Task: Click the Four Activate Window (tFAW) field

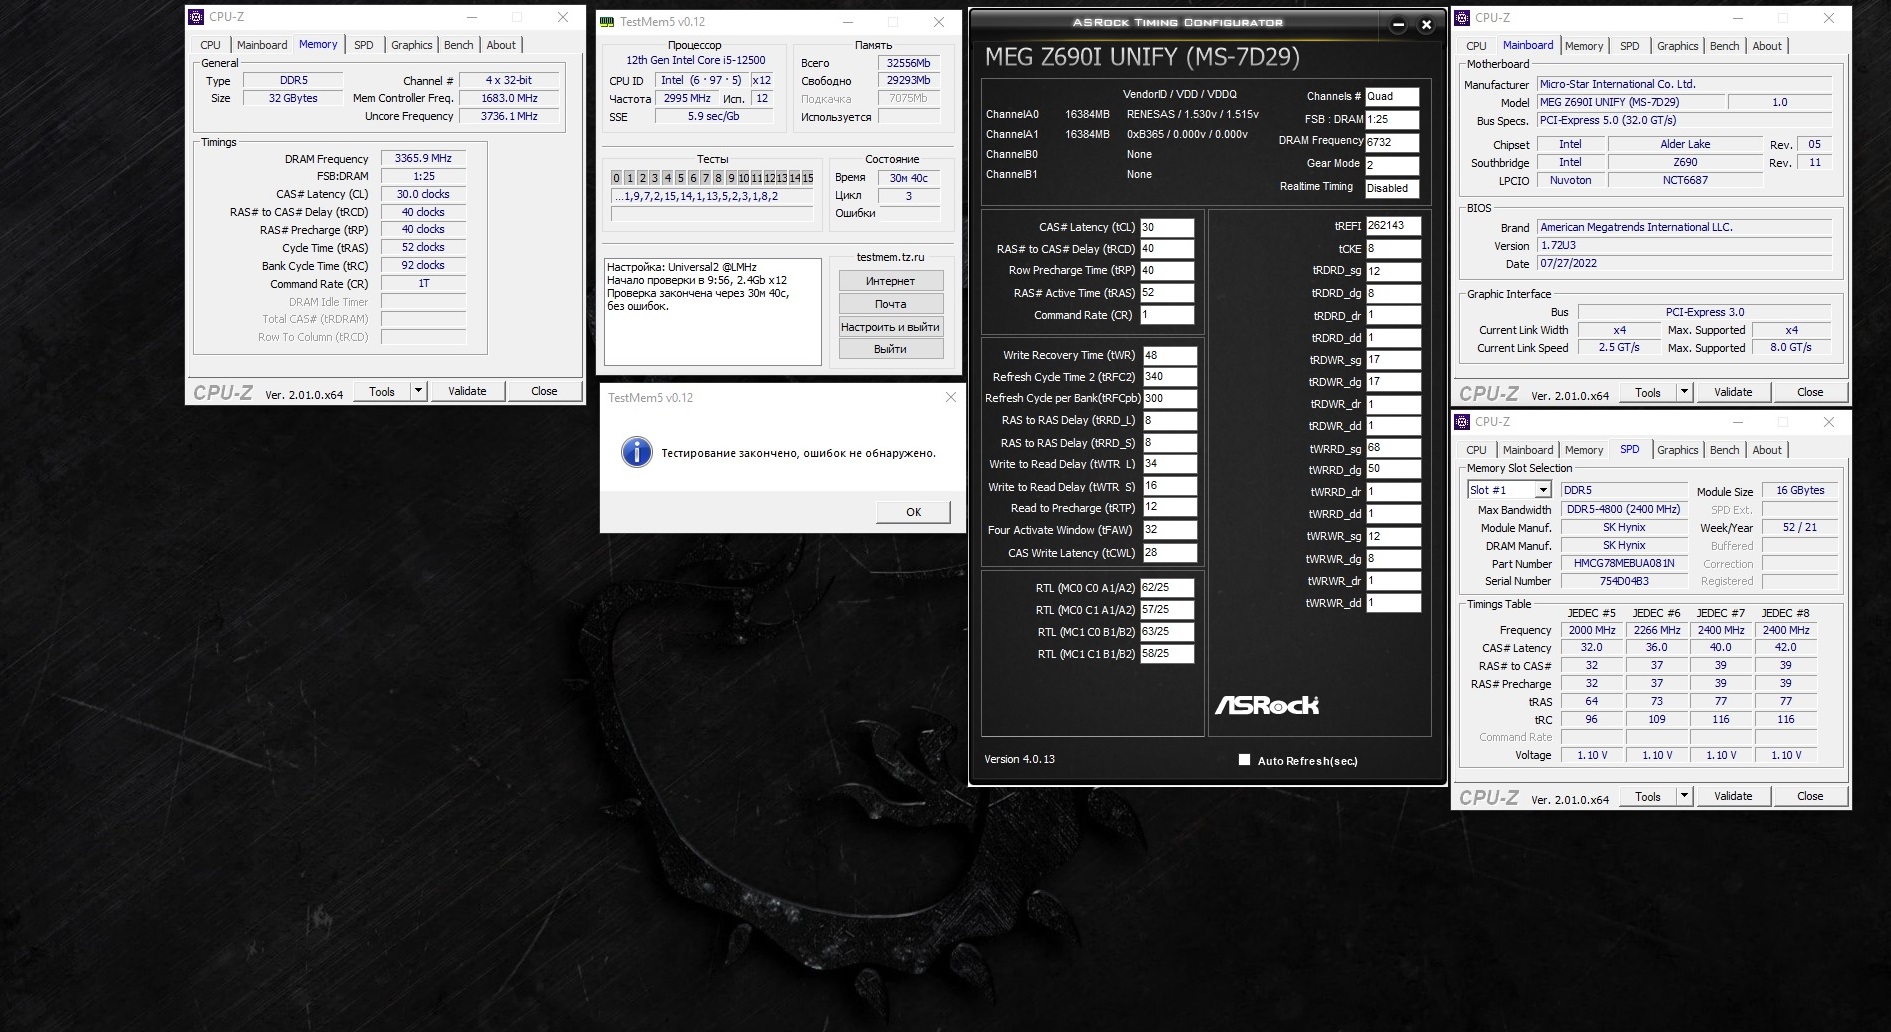Action: [1170, 530]
